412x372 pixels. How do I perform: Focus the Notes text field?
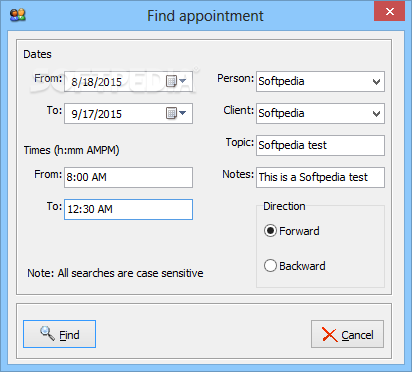(x=320, y=177)
